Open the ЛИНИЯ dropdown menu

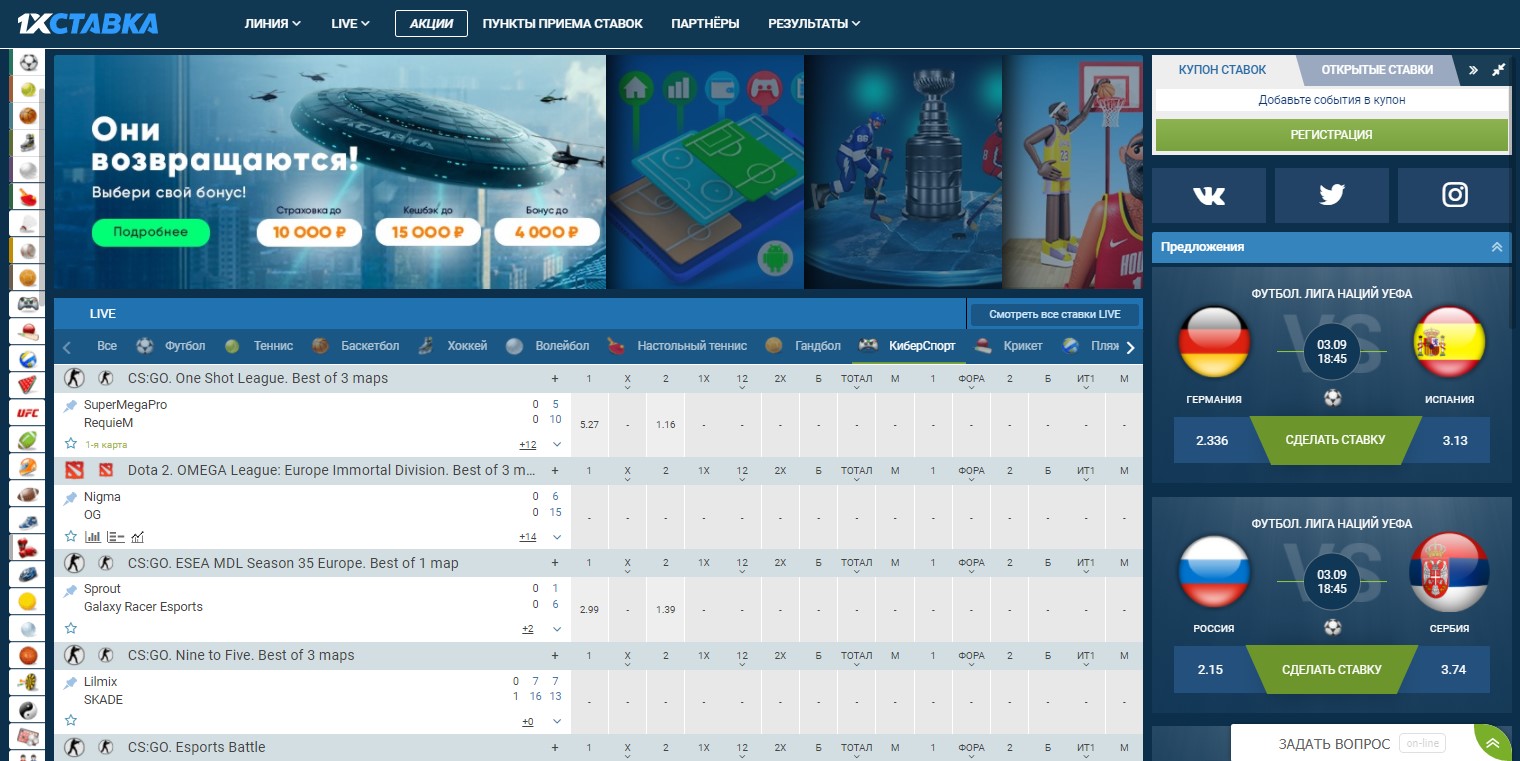point(272,23)
